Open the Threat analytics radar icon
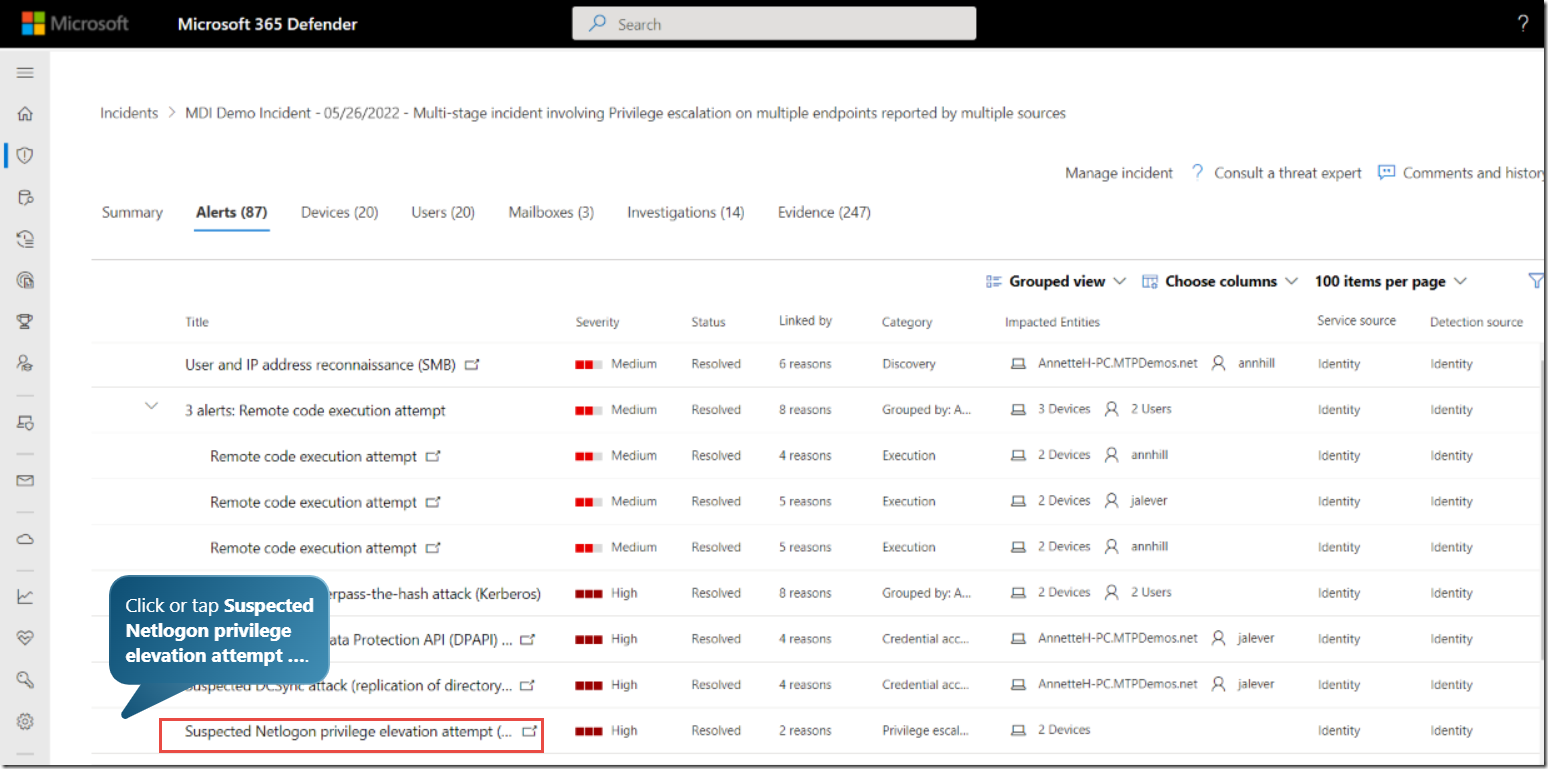The image size is (1548, 769). (26, 280)
